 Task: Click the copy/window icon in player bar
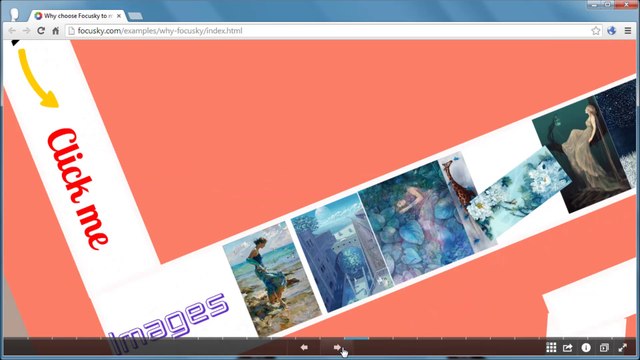pyautogui.click(x=604, y=348)
